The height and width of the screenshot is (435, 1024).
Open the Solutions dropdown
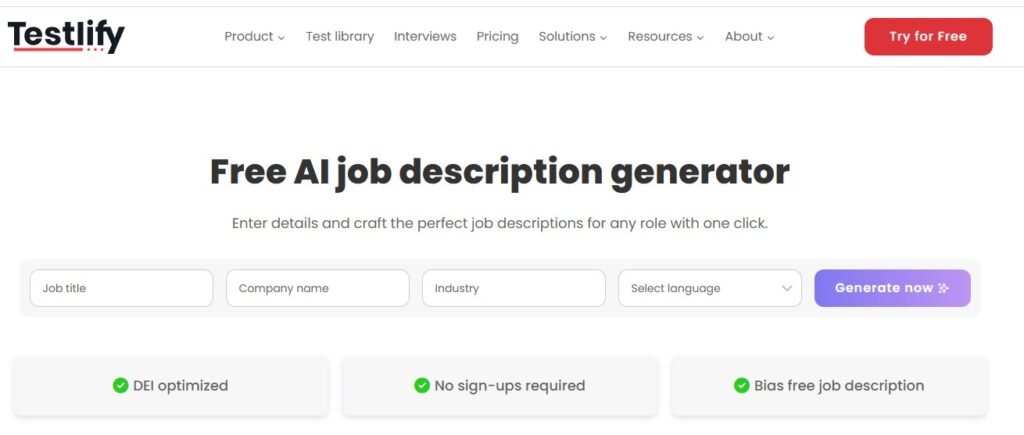pos(572,37)
